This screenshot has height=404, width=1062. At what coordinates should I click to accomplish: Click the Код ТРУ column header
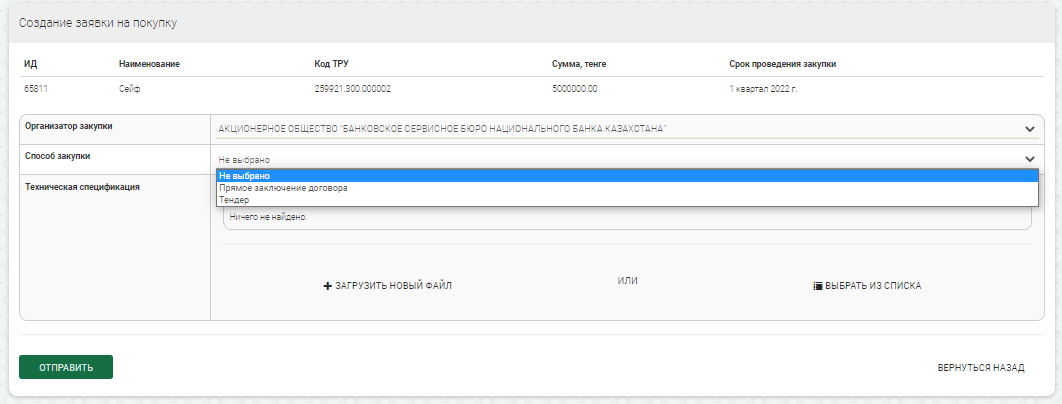click(331, 64)
